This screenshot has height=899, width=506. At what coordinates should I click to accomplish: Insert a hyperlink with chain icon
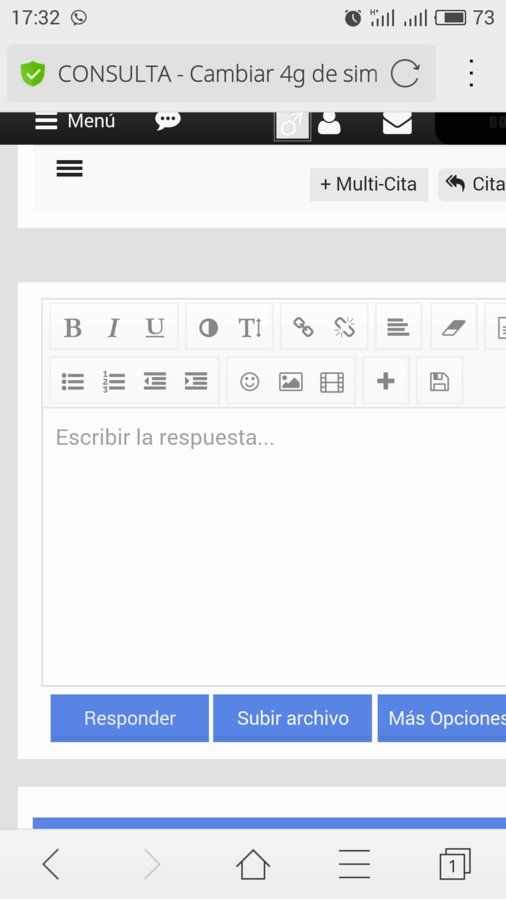(303, 327)
